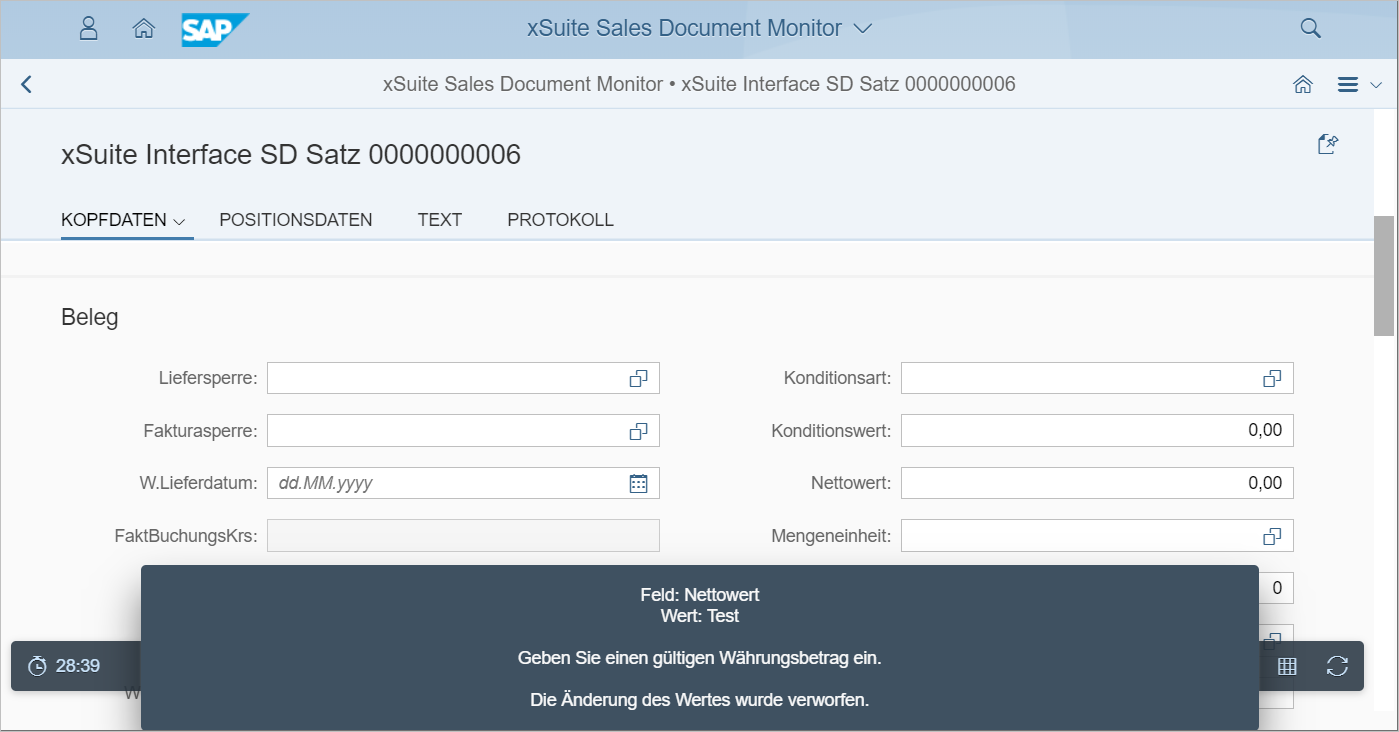Image resolution: width=1399 pixels, height=732 pixels.
Task: Open value help for Konditionsart
Action: pos(1271,379)
